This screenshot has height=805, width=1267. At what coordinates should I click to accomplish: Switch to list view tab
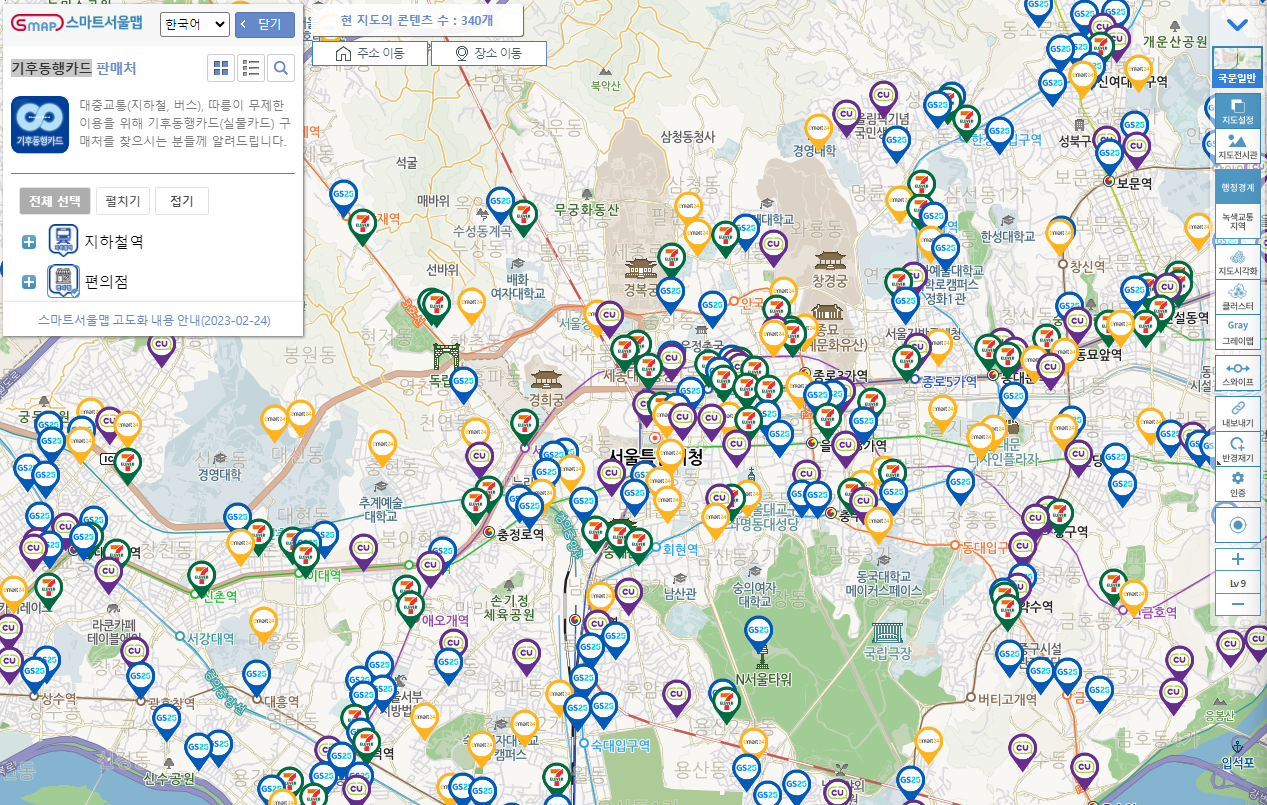click(x=251, y=68)
